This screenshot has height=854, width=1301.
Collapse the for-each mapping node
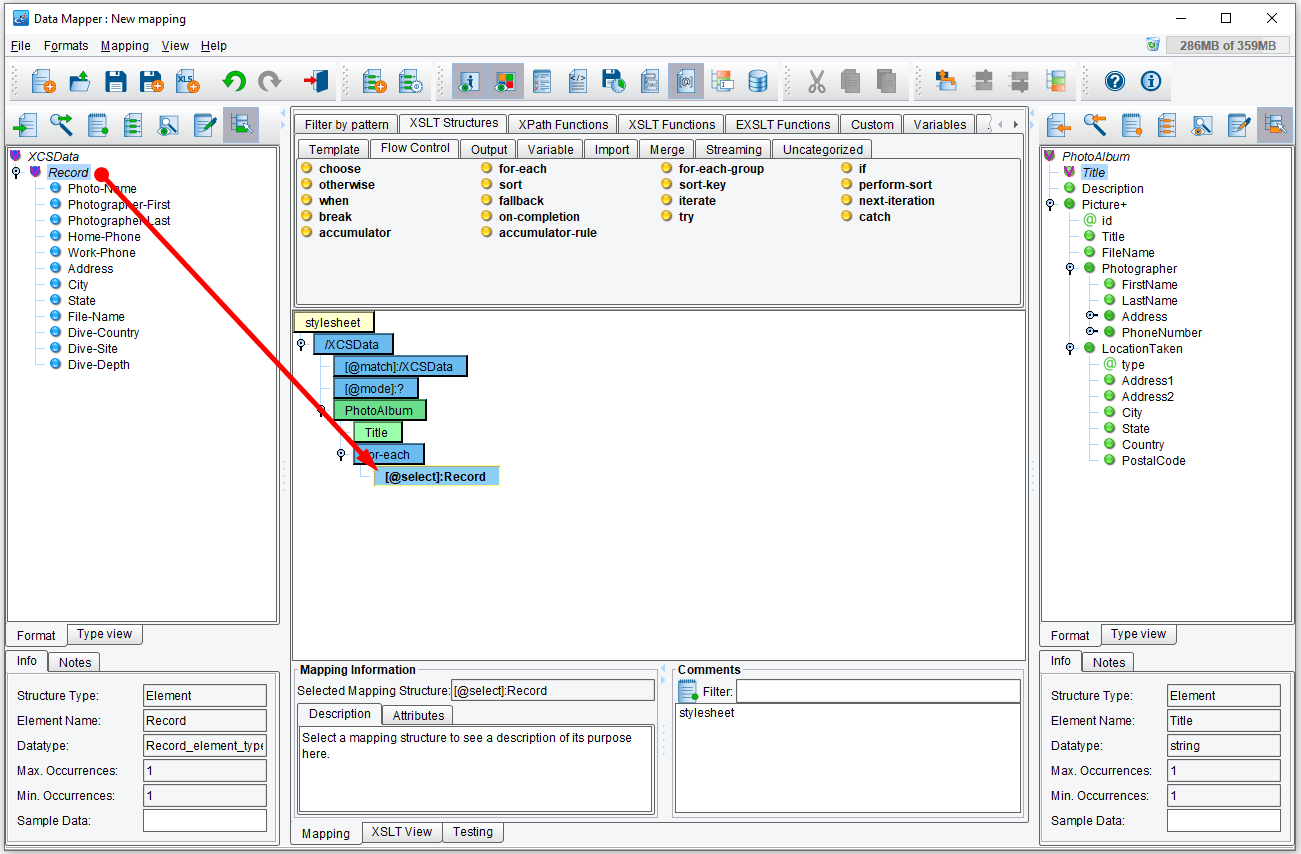(340, 455)
